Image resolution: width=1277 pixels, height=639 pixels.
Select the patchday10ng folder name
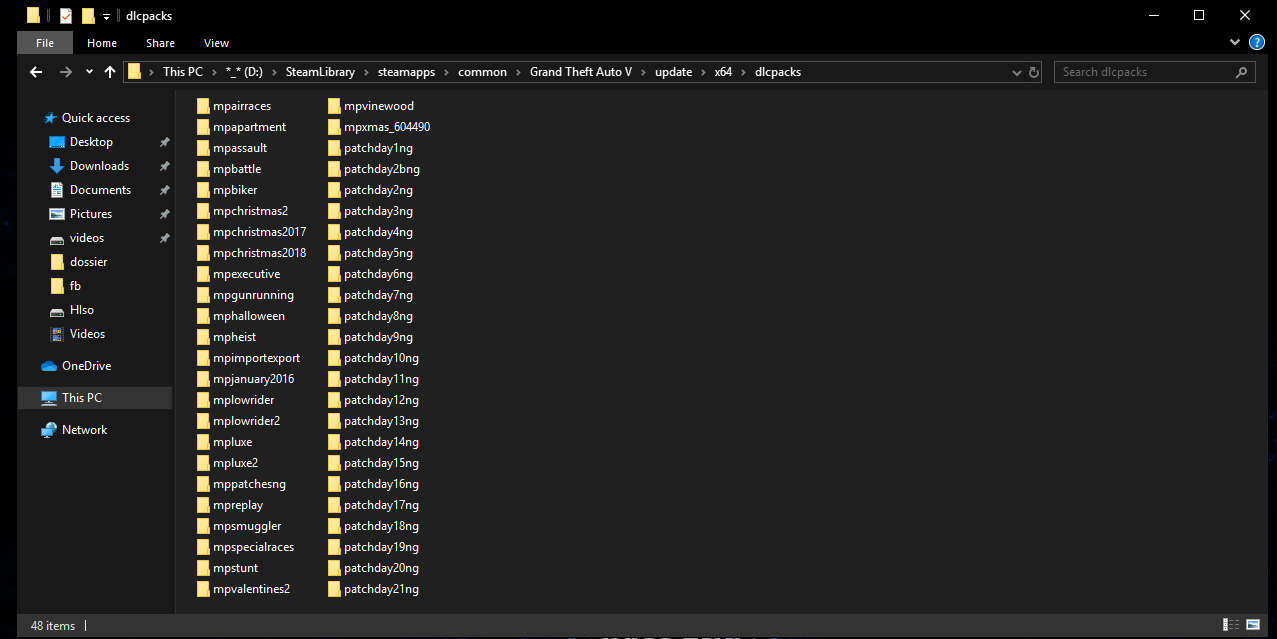381,358
